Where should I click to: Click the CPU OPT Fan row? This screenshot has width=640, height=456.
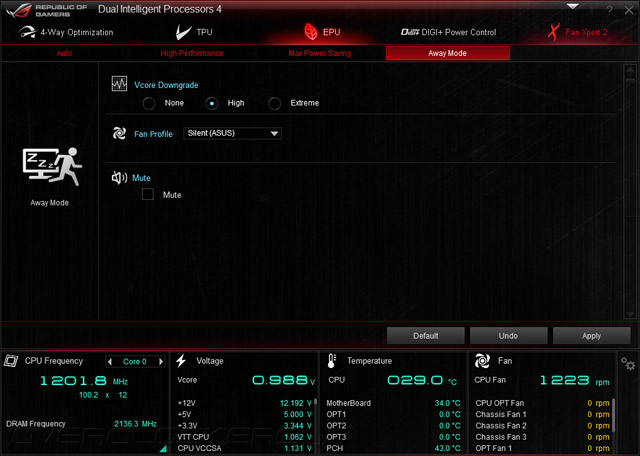(542, 403)
